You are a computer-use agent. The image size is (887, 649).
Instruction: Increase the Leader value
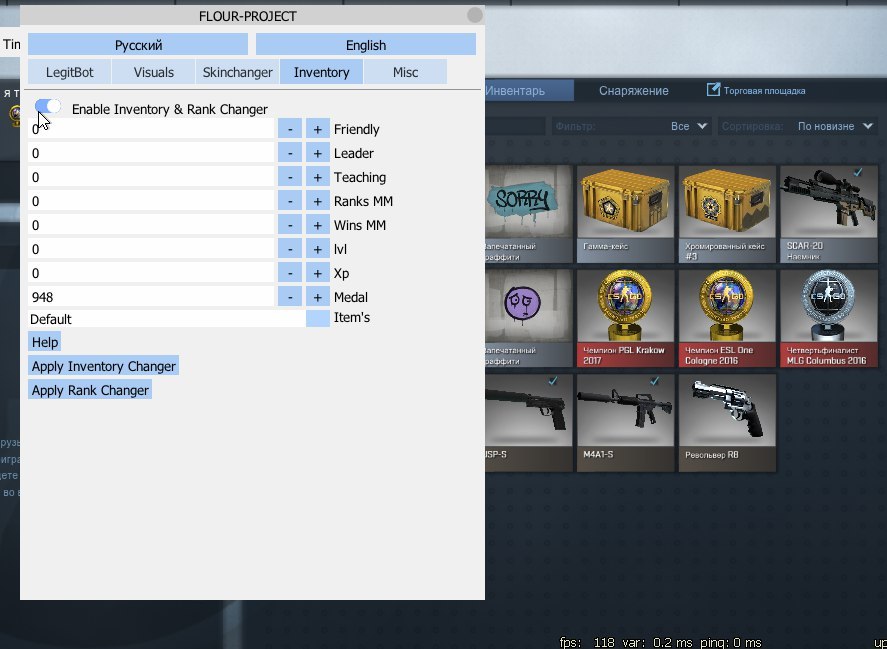pos(317,153)
